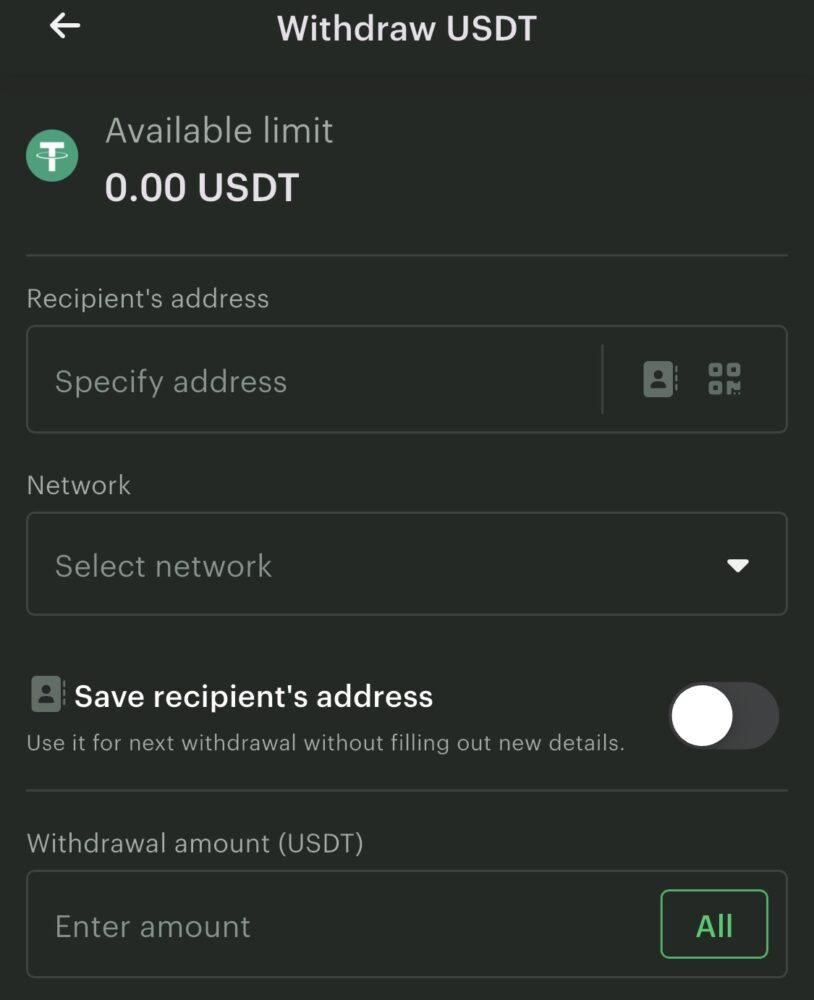The height and width of the screenshot is (1000, 814).
Task: Open address book in recipient address field
Action: [659, 379]
